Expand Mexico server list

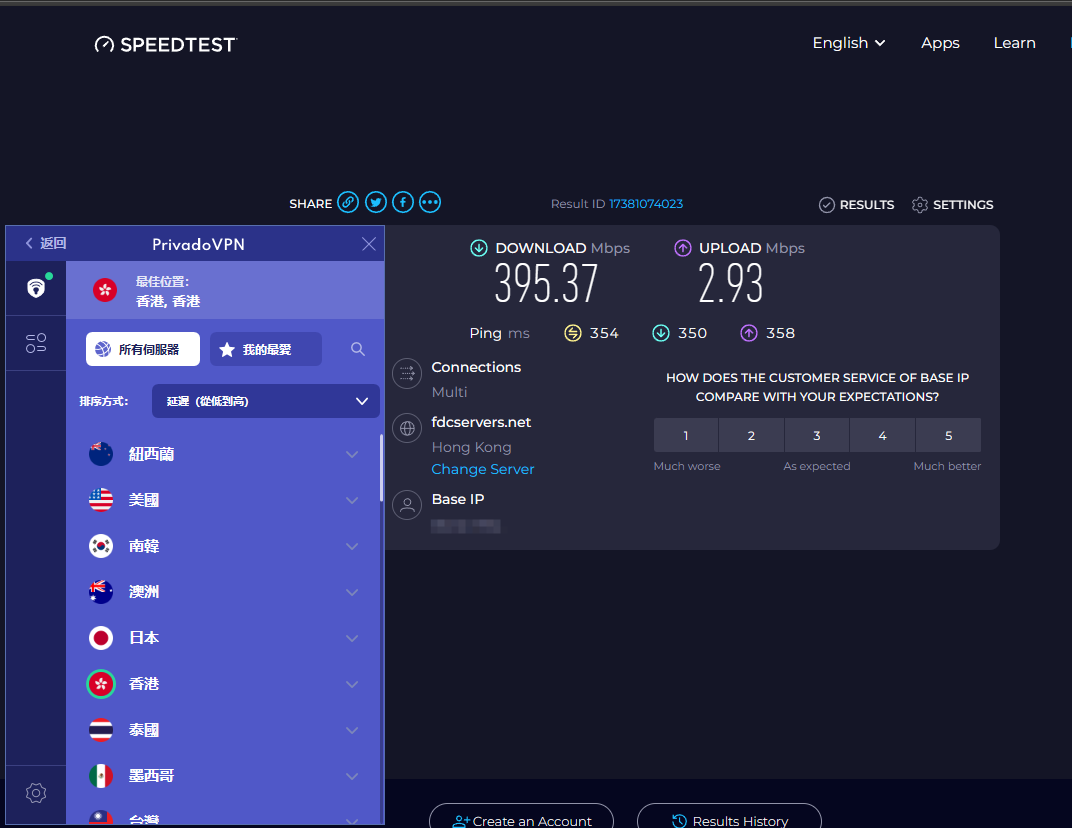tap(352, 776)
